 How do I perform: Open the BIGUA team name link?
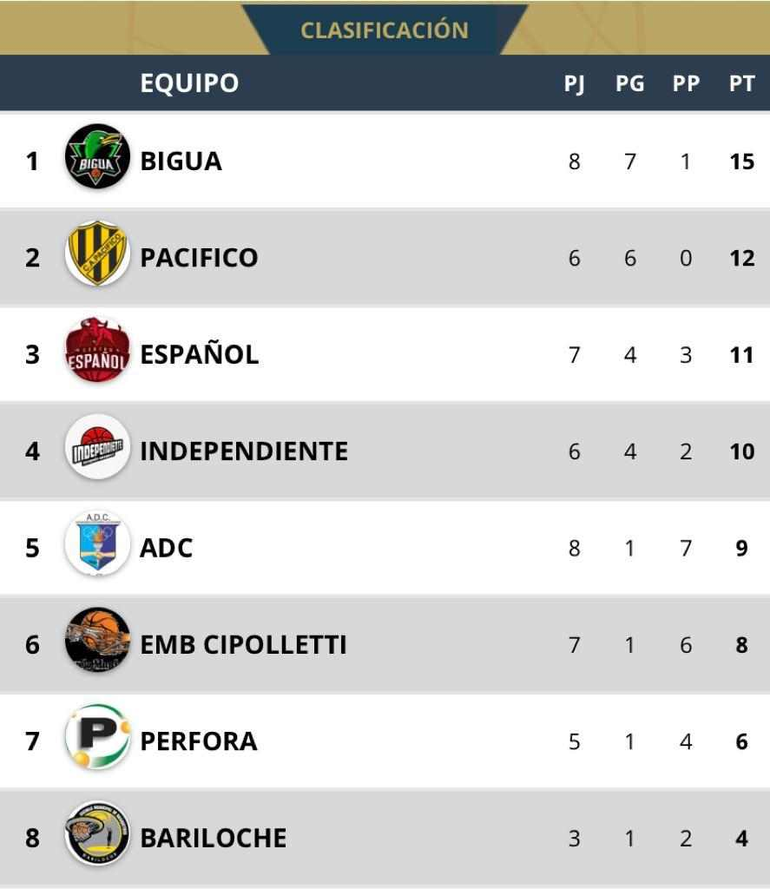pos(181,161)
